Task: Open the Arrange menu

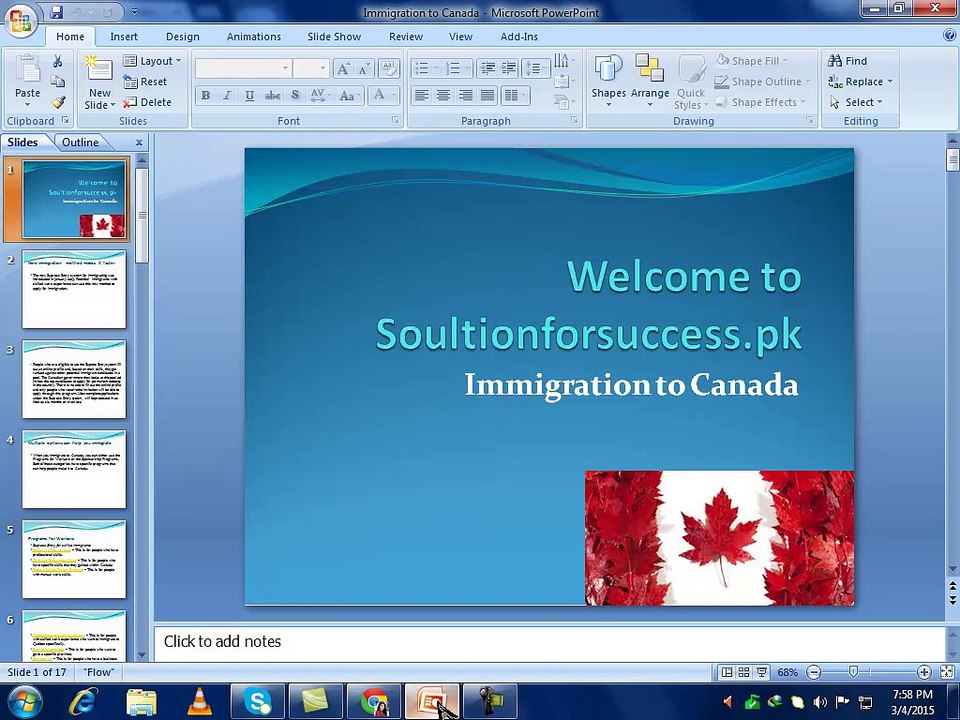Action: click(x=650, y=81)
